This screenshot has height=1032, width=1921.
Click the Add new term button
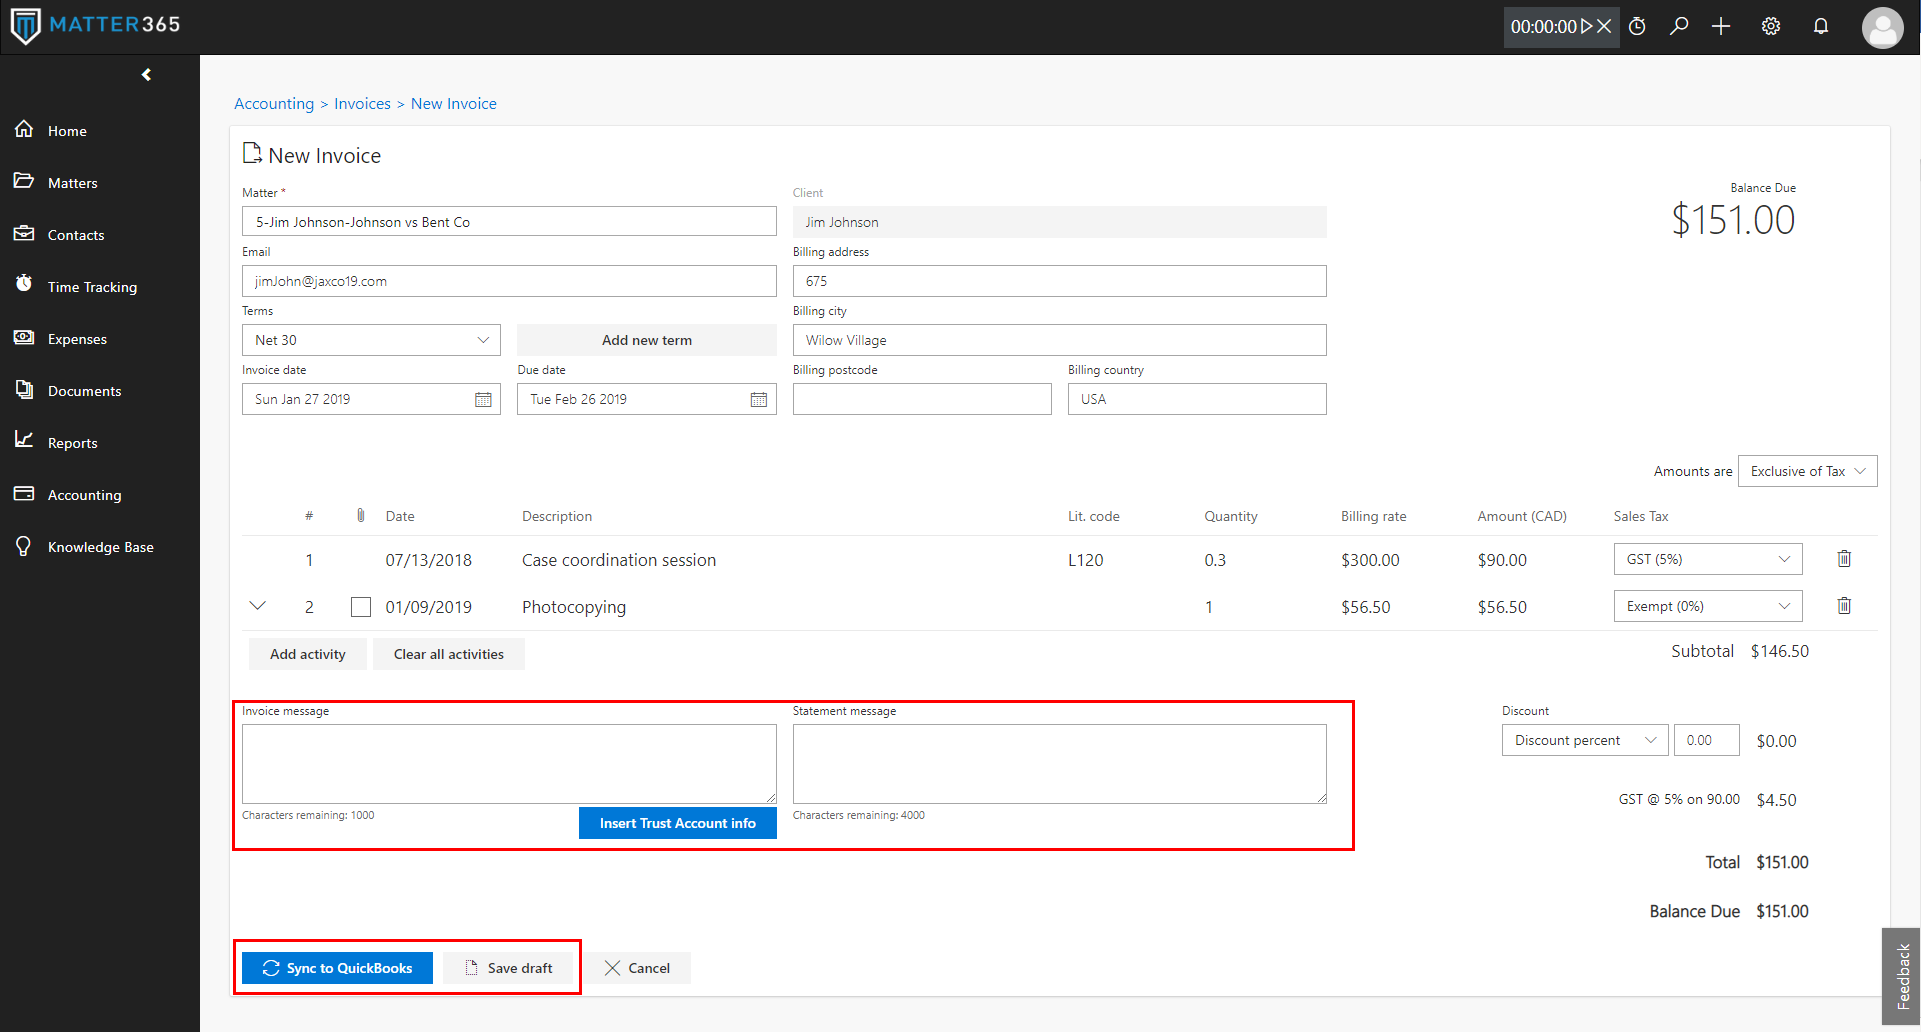[x=647, y=340]
